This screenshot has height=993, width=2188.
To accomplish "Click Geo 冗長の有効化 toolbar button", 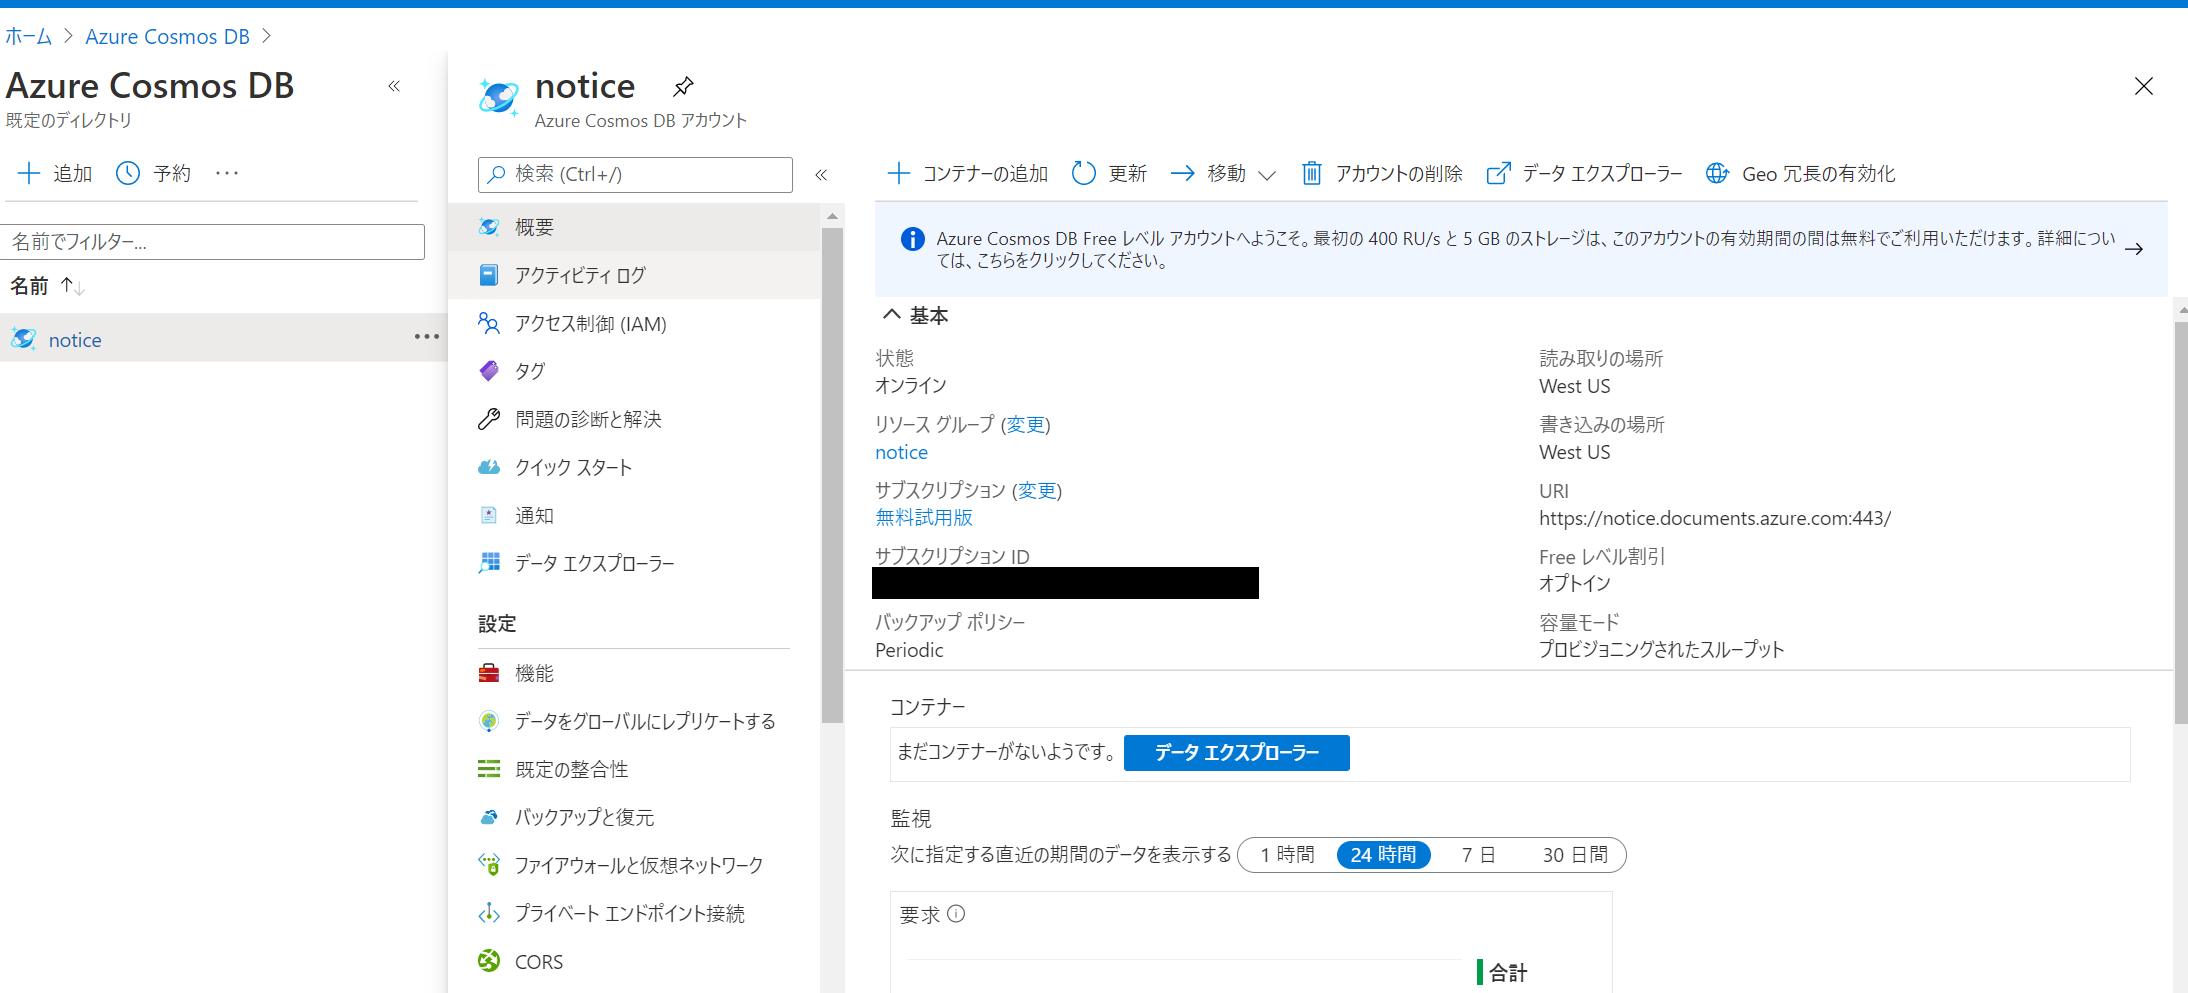I will 1800,174.
